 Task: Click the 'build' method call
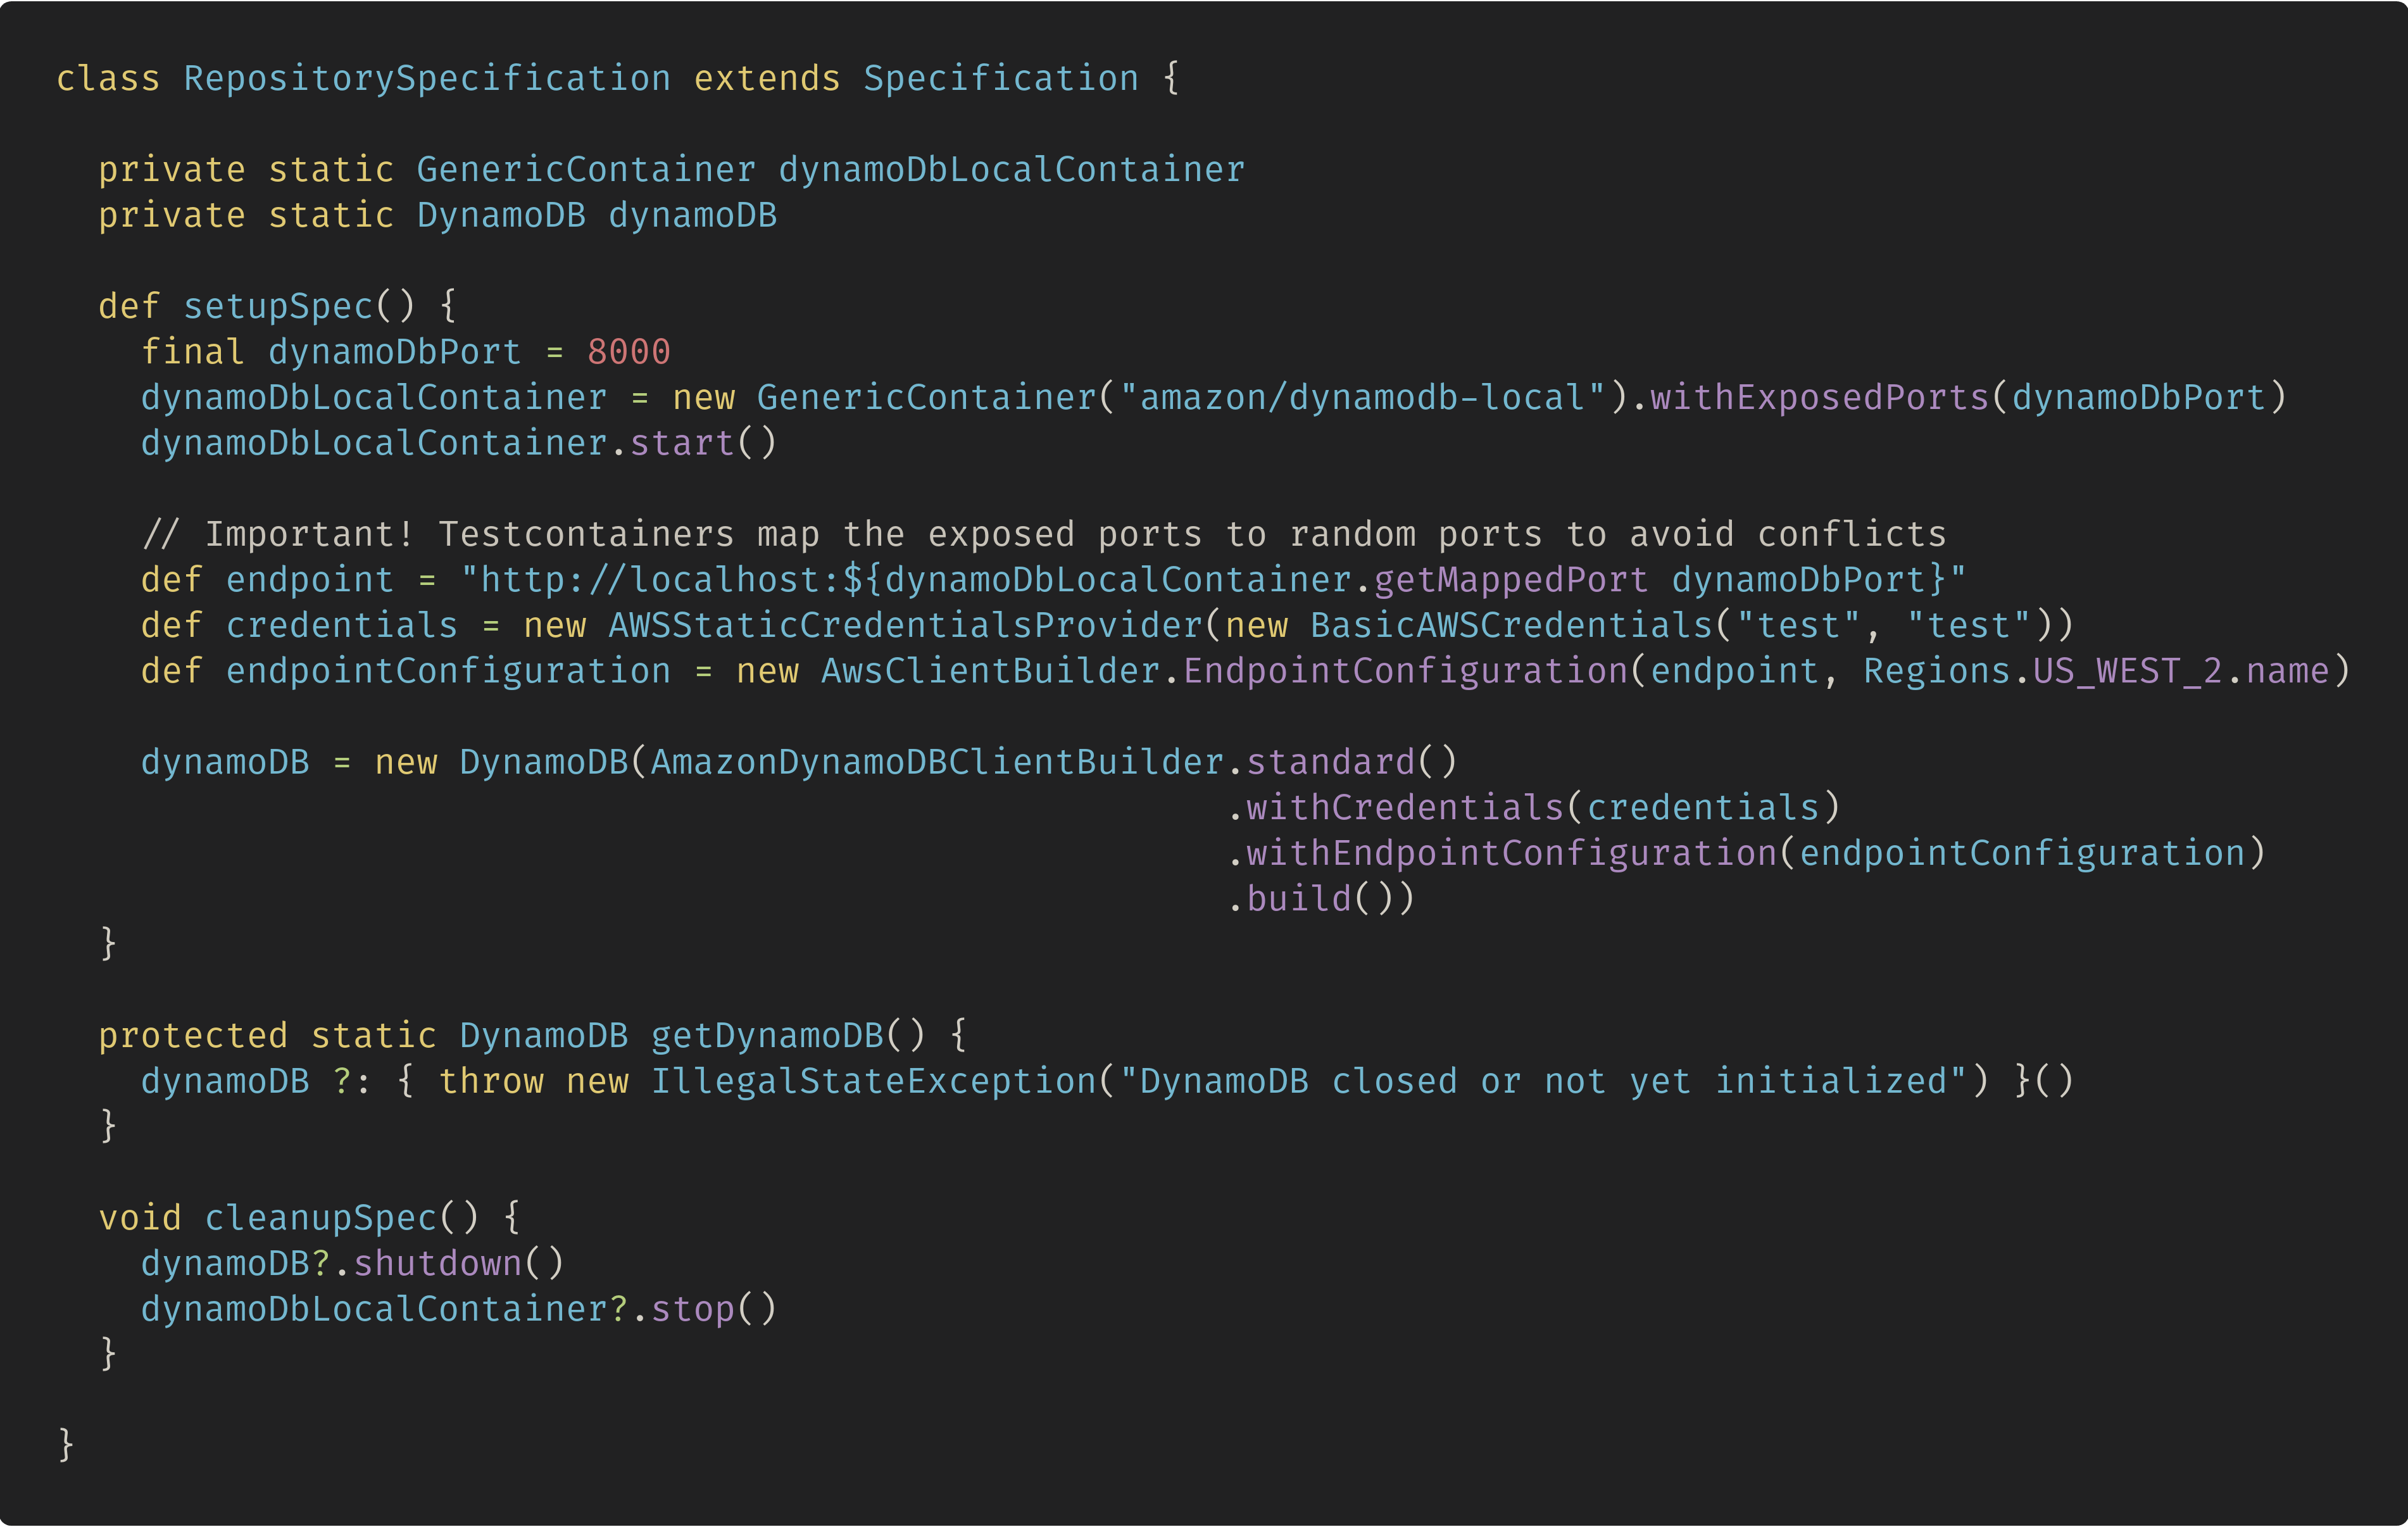coord(1299,900)
